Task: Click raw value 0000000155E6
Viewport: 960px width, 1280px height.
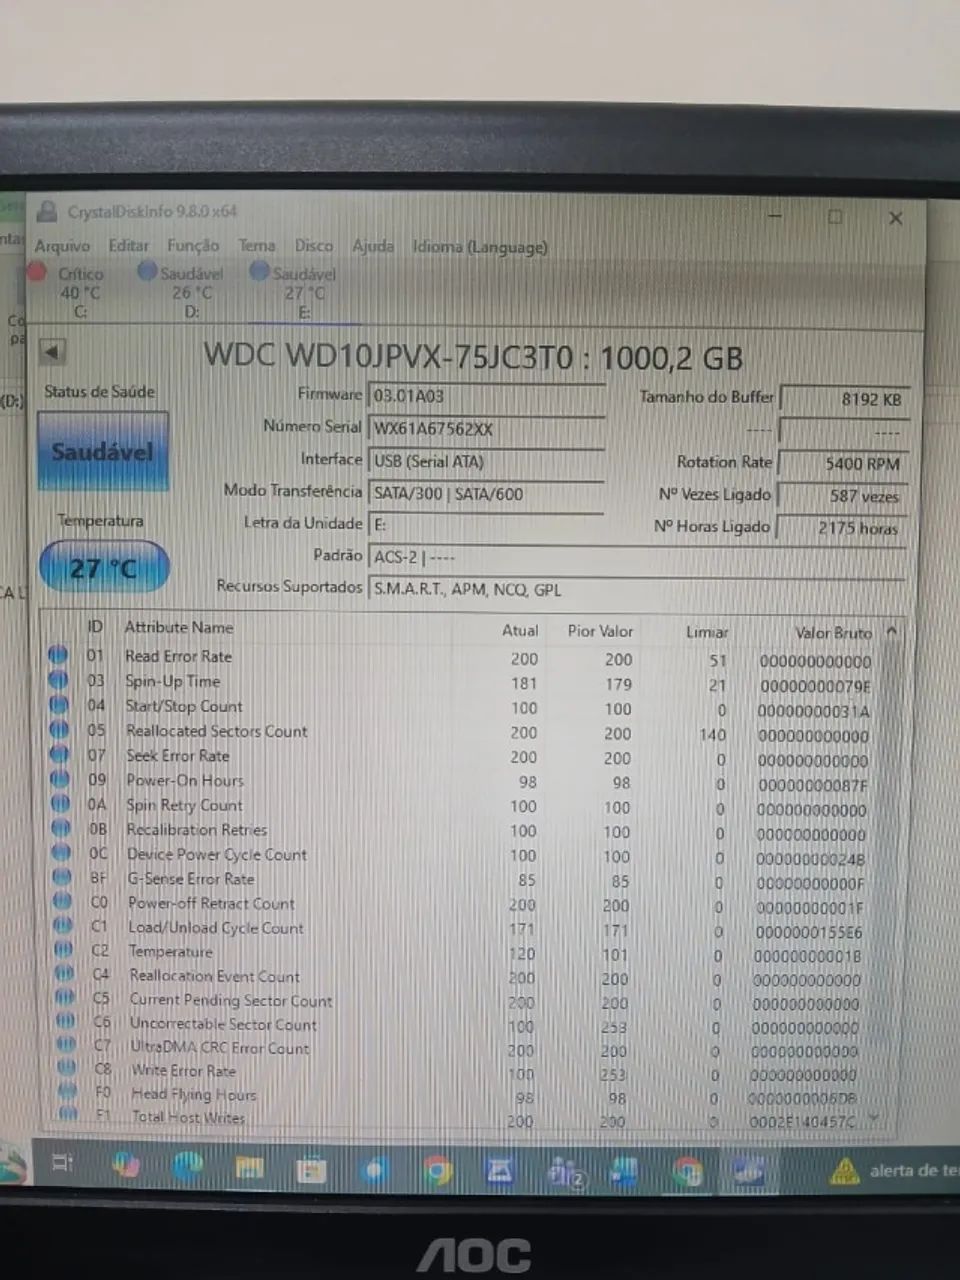Action: coord(809,932)
